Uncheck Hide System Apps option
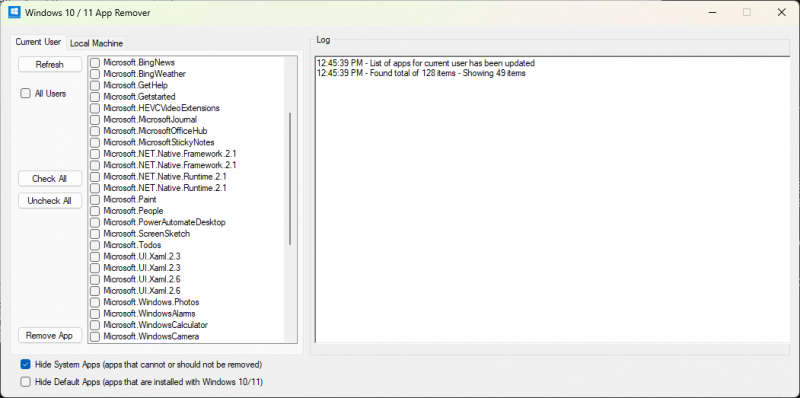Viewport: 800px width, 398px height. [26, 364]
